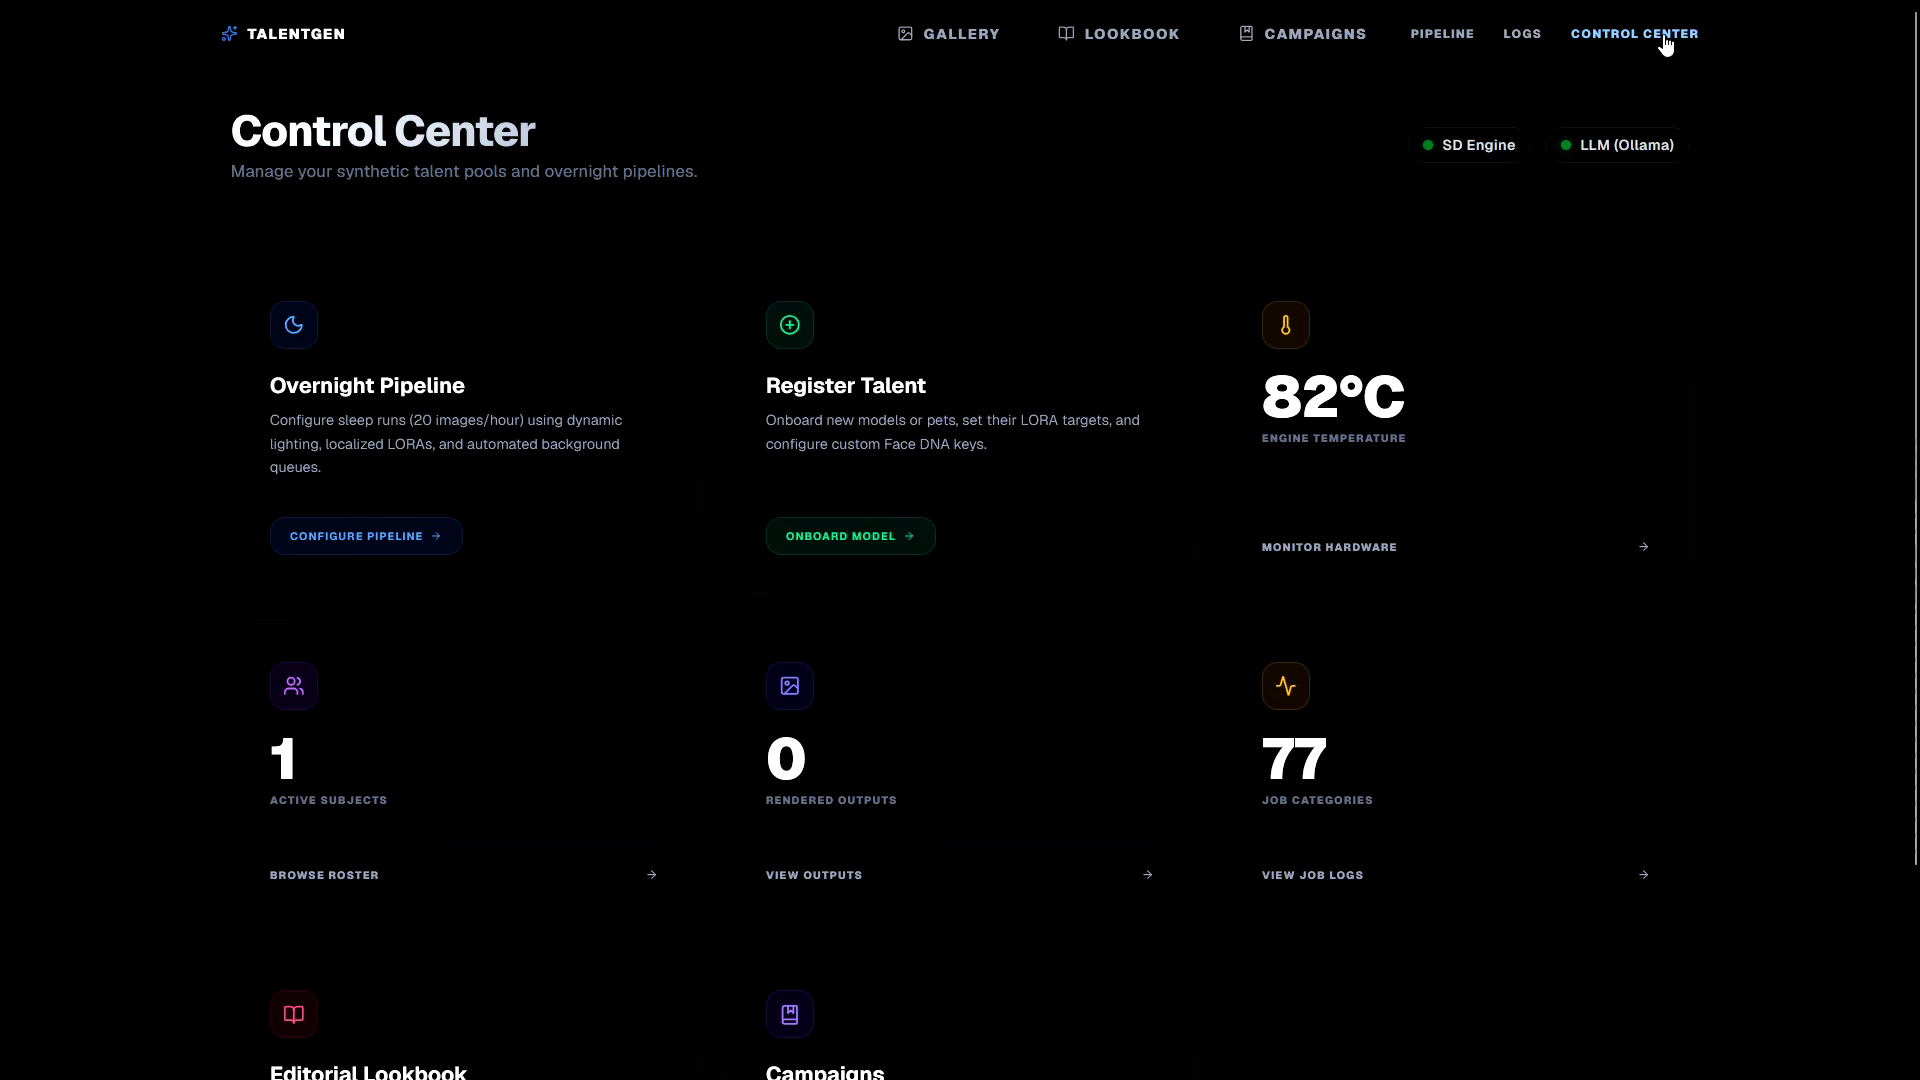This screenshot has height=1080, width=1920.
Task: Click the arrow next to Monitor Hardware
Action: point(1643,547)
